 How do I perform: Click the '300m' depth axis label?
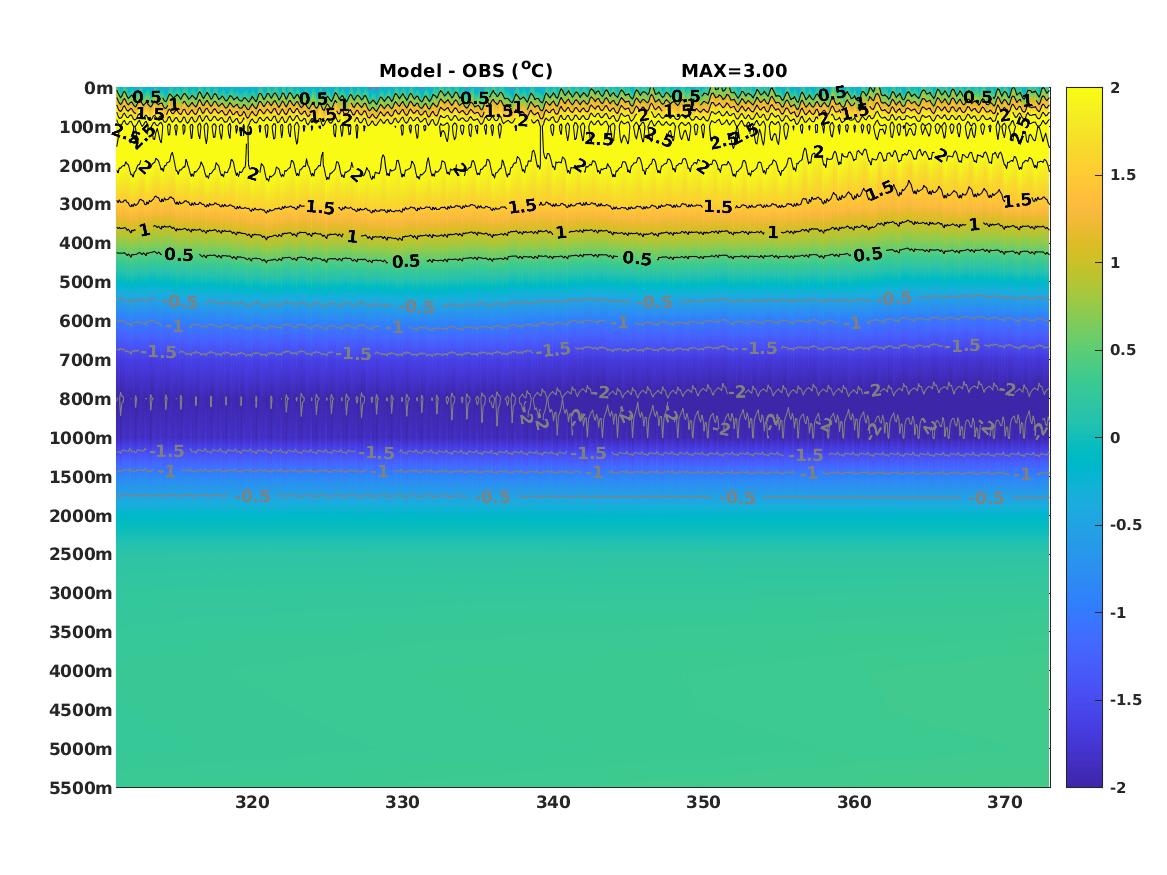tap(86, 205)
